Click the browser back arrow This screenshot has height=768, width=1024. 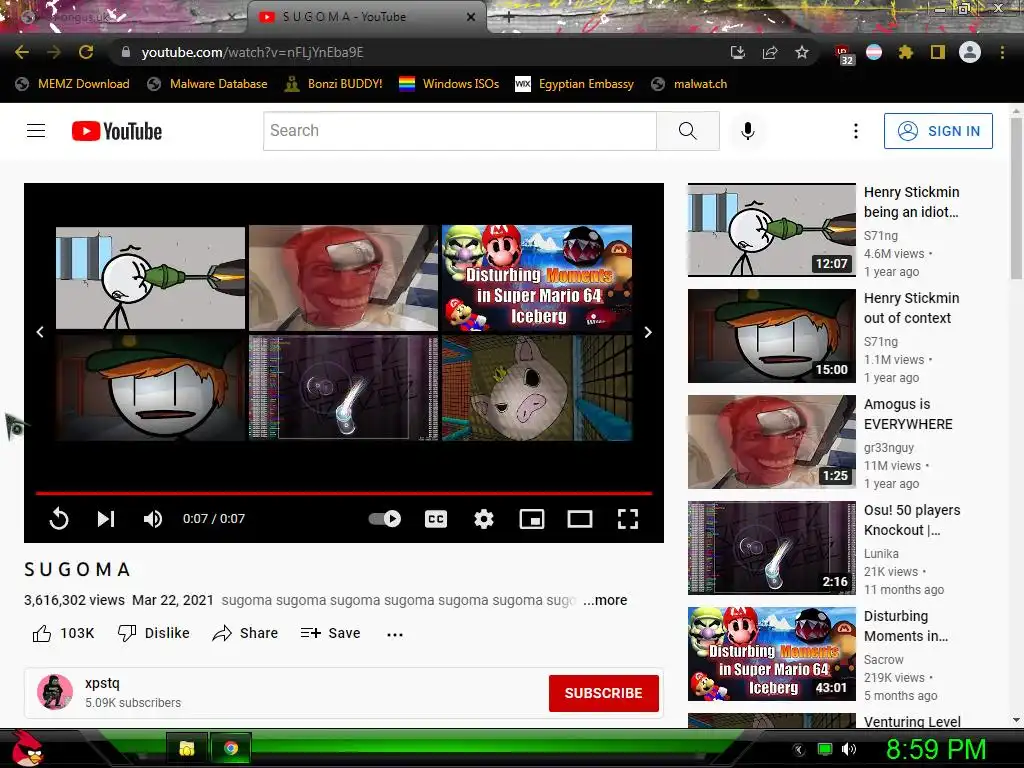coord(22,52)
